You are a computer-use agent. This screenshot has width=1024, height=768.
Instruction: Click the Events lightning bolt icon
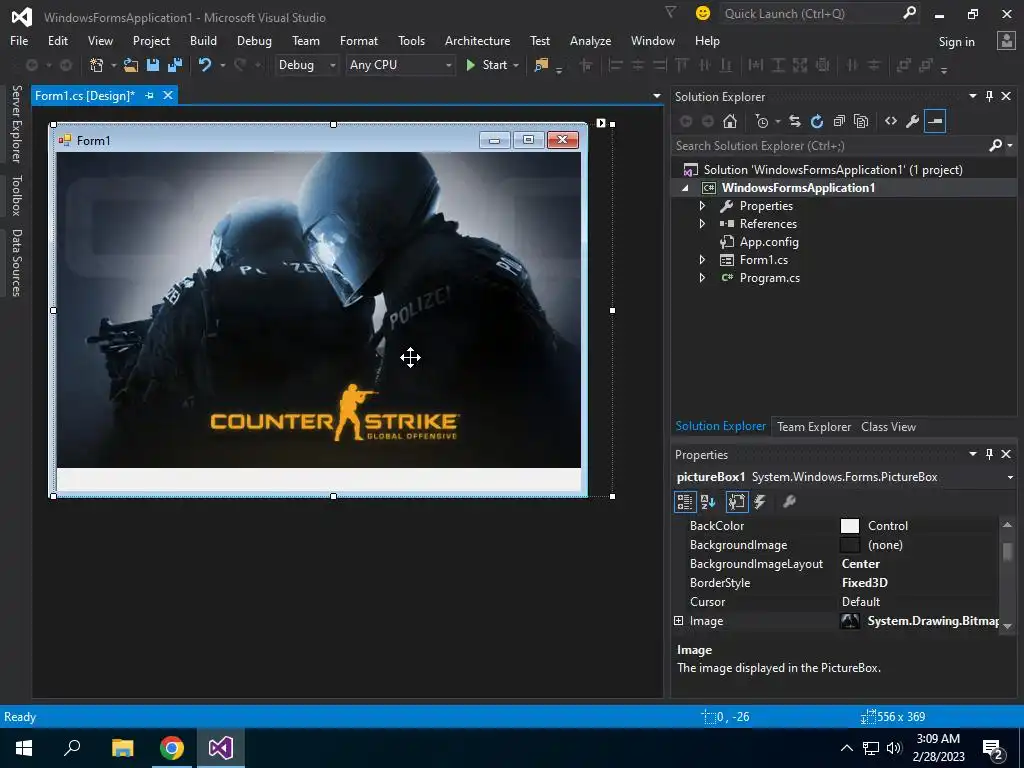click(760, 502)
